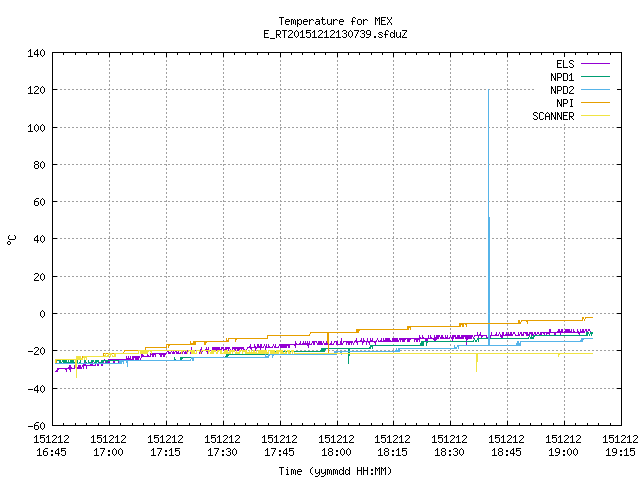The height and width of the screenshot is (480, 640).
Task: Click the y-axis label 100
Action: 36,128
